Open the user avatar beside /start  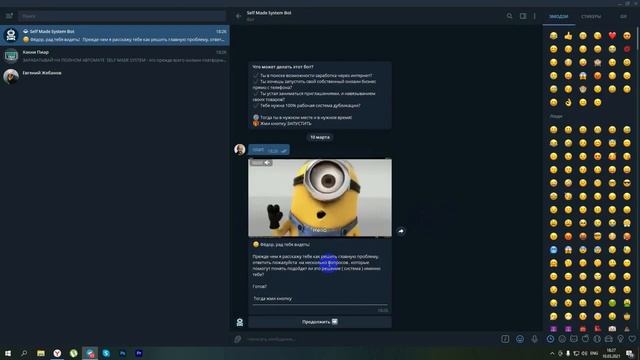click(x=240, y=149)
